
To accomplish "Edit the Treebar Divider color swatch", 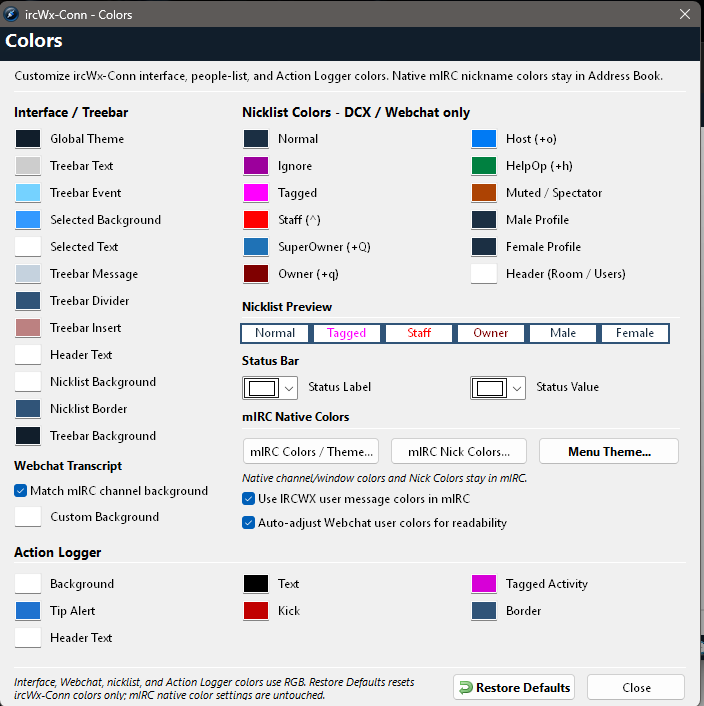I will tap(28, 301).
